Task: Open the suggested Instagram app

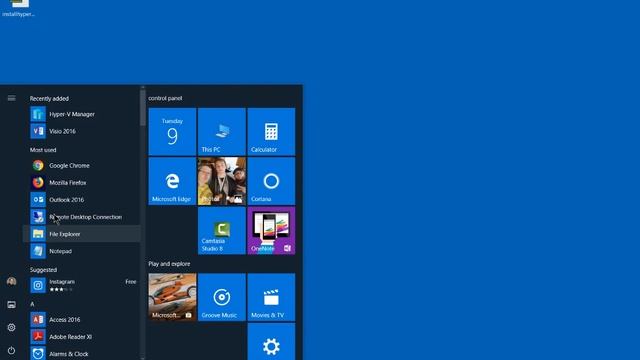Action: 82,285
